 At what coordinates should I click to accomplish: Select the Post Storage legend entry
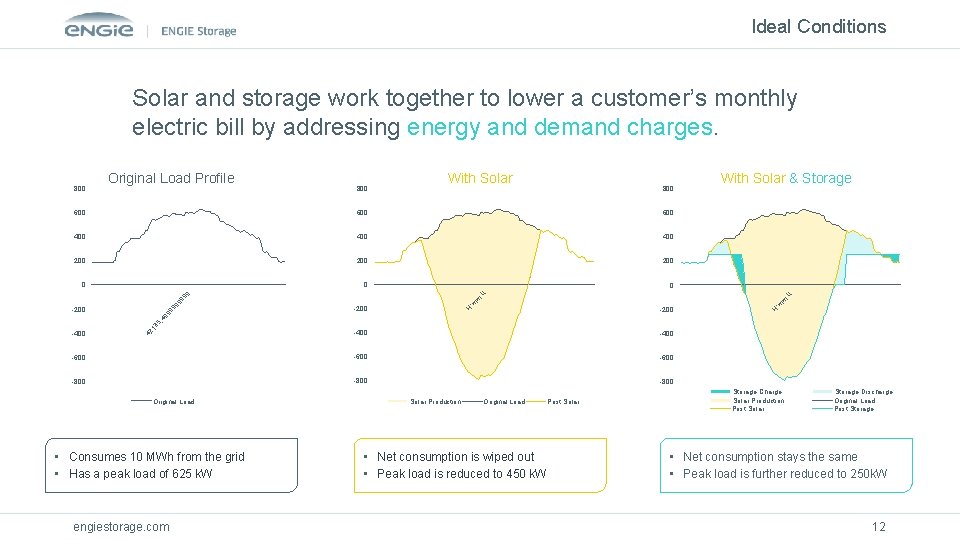pos(856,409)
